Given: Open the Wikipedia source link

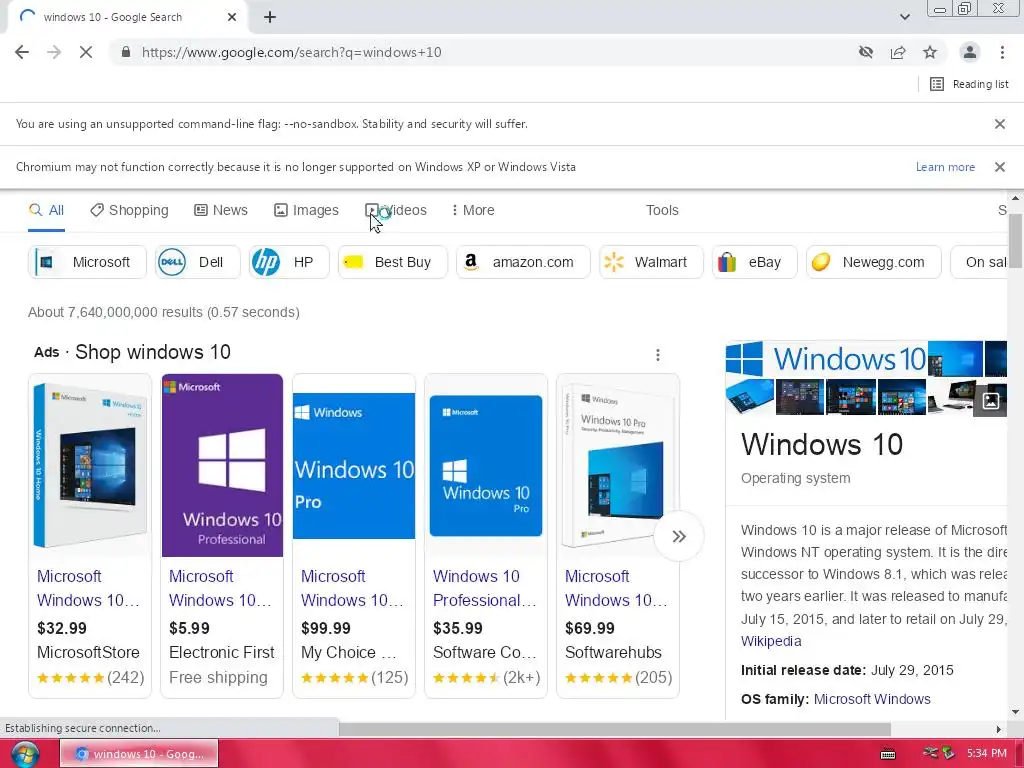Looking at the screenshot, I should point(771,641).
